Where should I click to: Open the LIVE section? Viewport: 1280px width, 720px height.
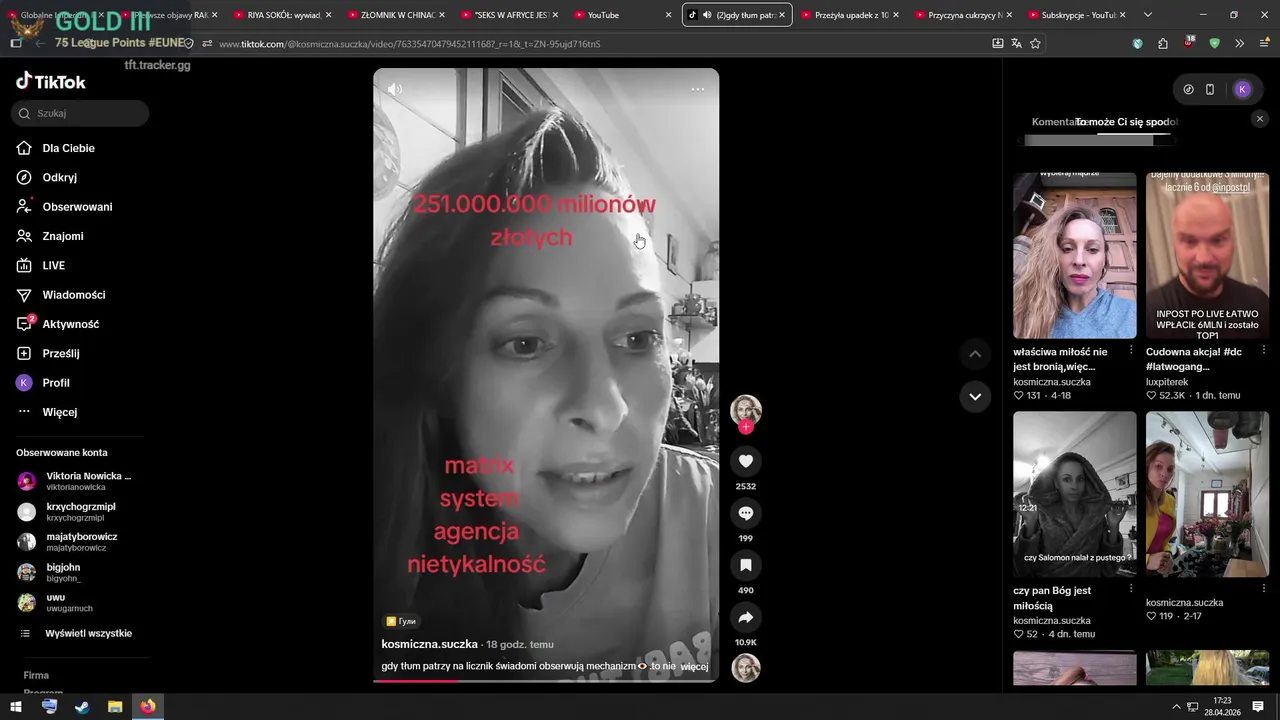(41, 265)
